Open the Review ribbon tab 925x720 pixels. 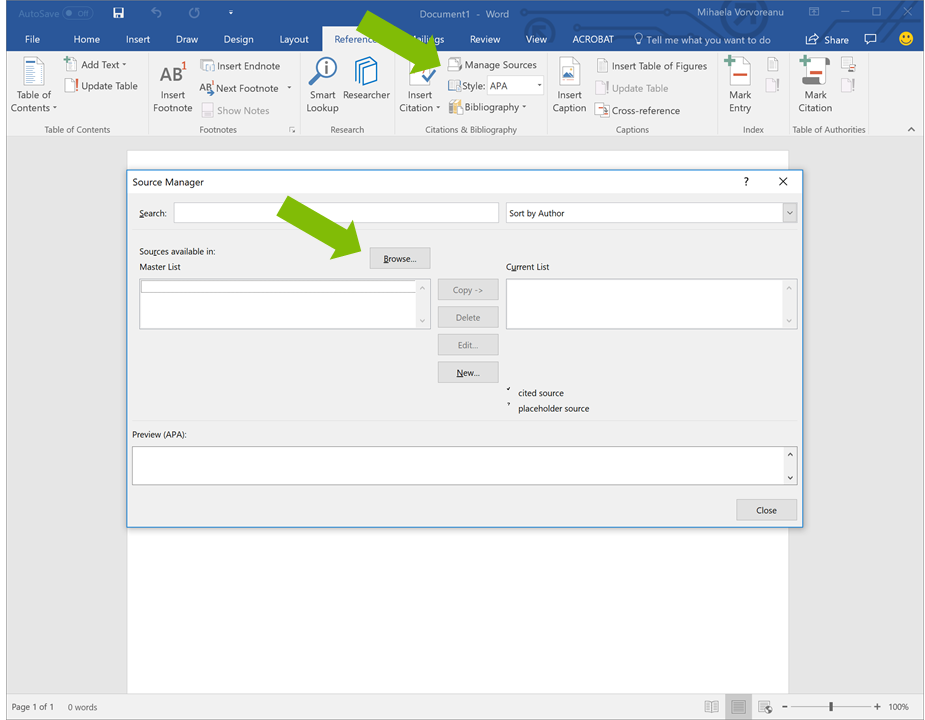[x=485, y=39]
